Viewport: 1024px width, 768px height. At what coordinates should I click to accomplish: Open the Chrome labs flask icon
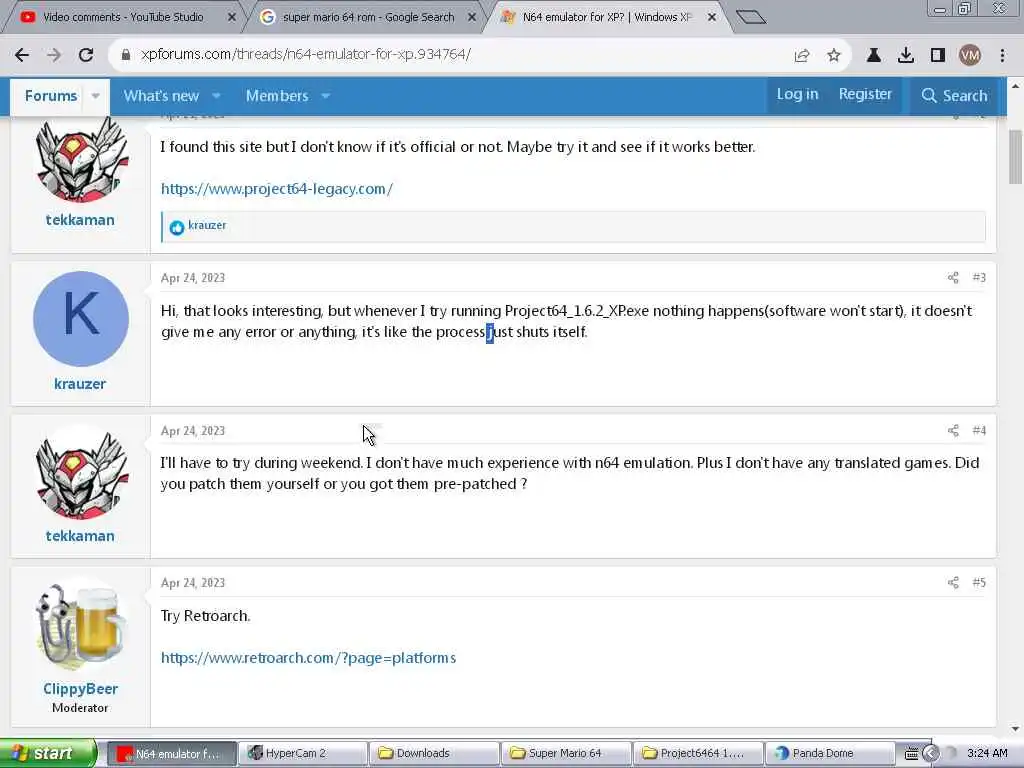pyautogui.click(x=874, y=56)
